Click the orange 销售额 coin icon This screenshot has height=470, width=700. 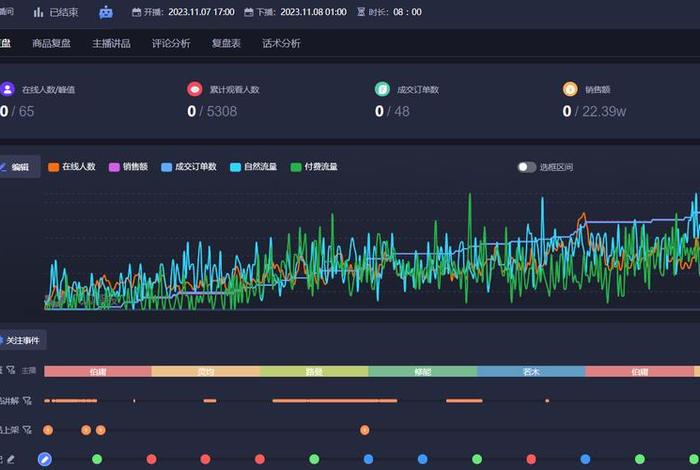[570, 89]
